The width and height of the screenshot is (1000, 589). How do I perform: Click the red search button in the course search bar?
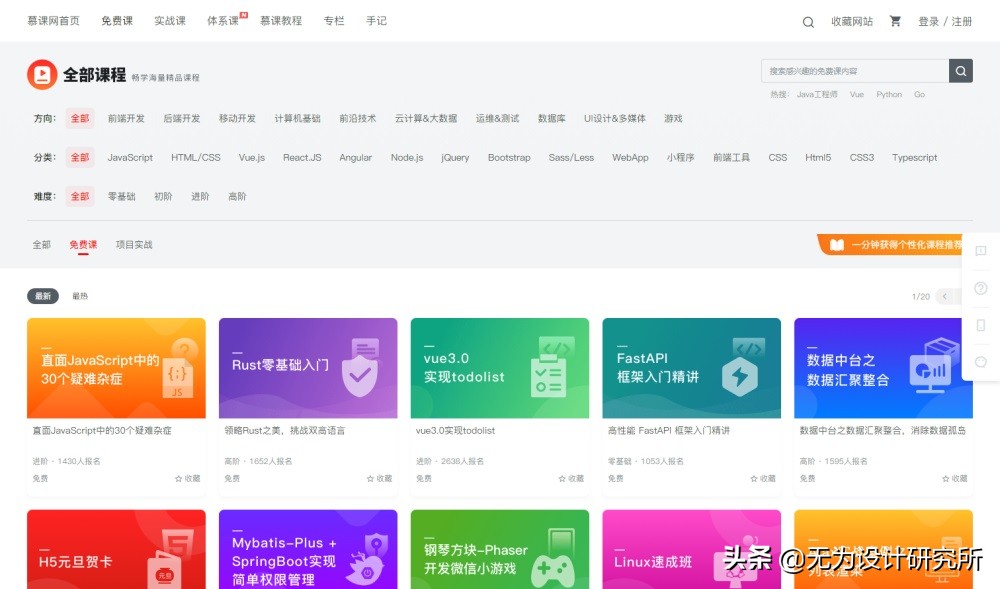point(960,71)
